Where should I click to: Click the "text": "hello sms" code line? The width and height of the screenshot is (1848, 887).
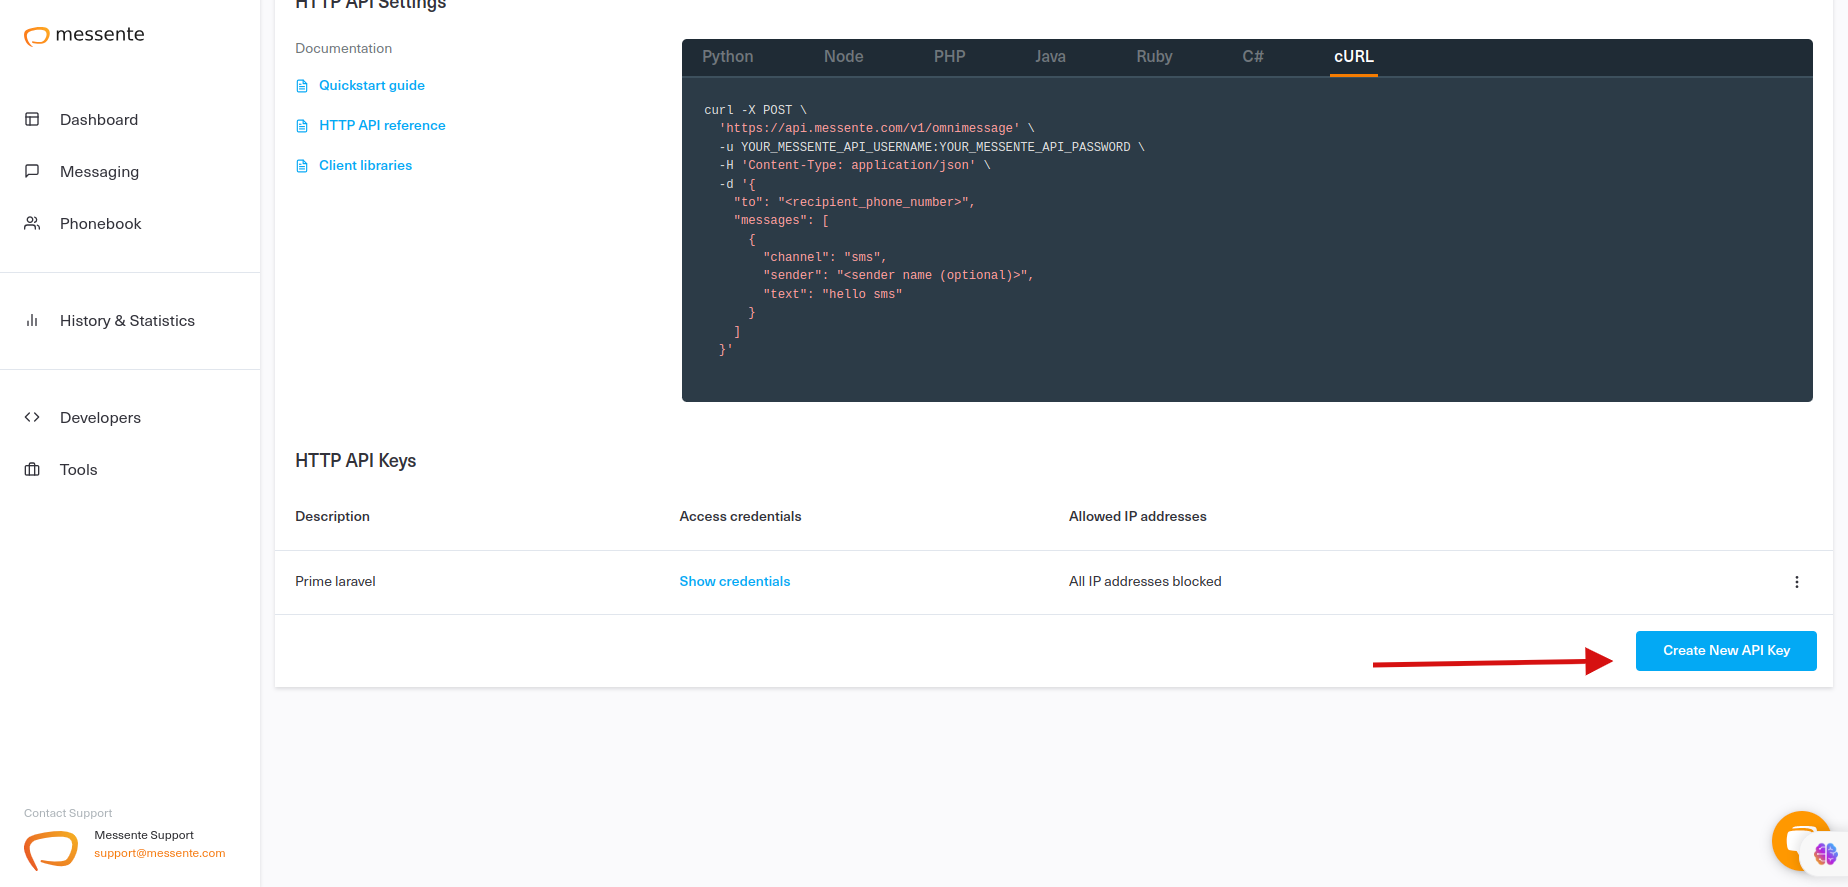tap(832, 295)
